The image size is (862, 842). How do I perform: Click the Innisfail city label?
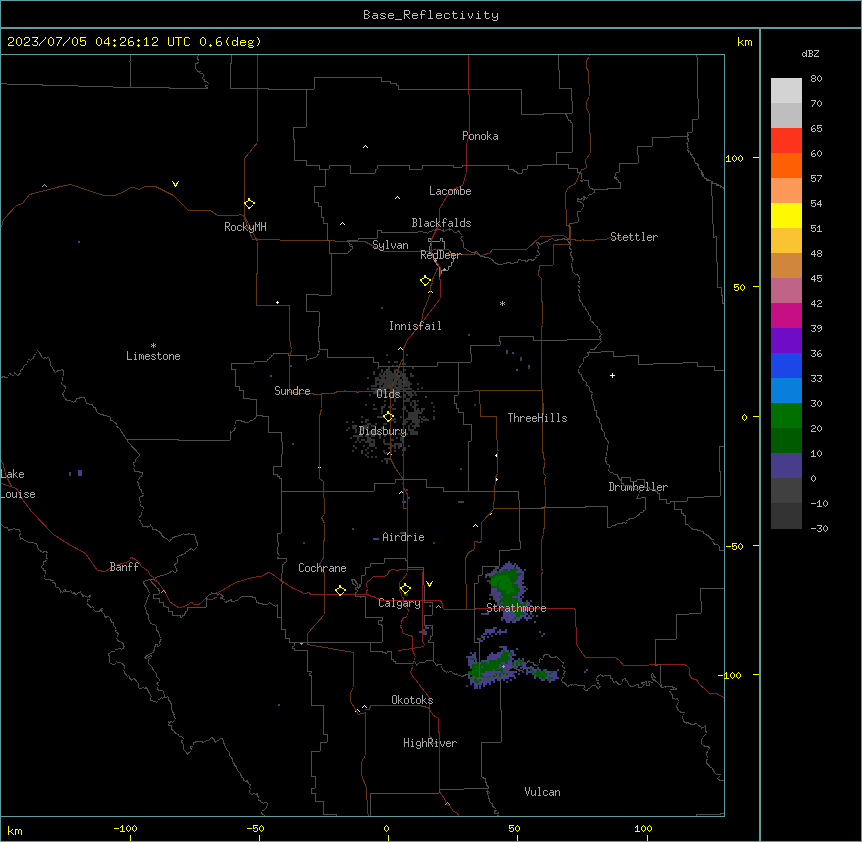[415, 326]
